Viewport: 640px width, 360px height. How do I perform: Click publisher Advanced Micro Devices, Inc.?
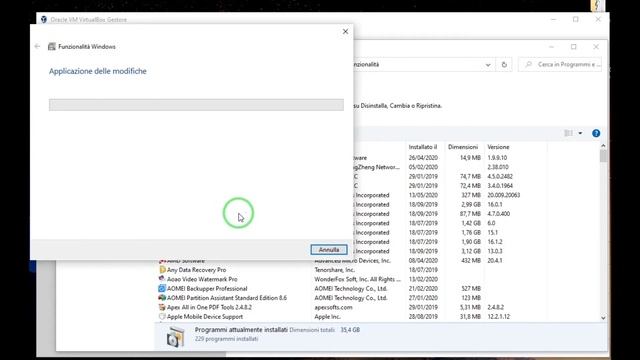(353, 260)
